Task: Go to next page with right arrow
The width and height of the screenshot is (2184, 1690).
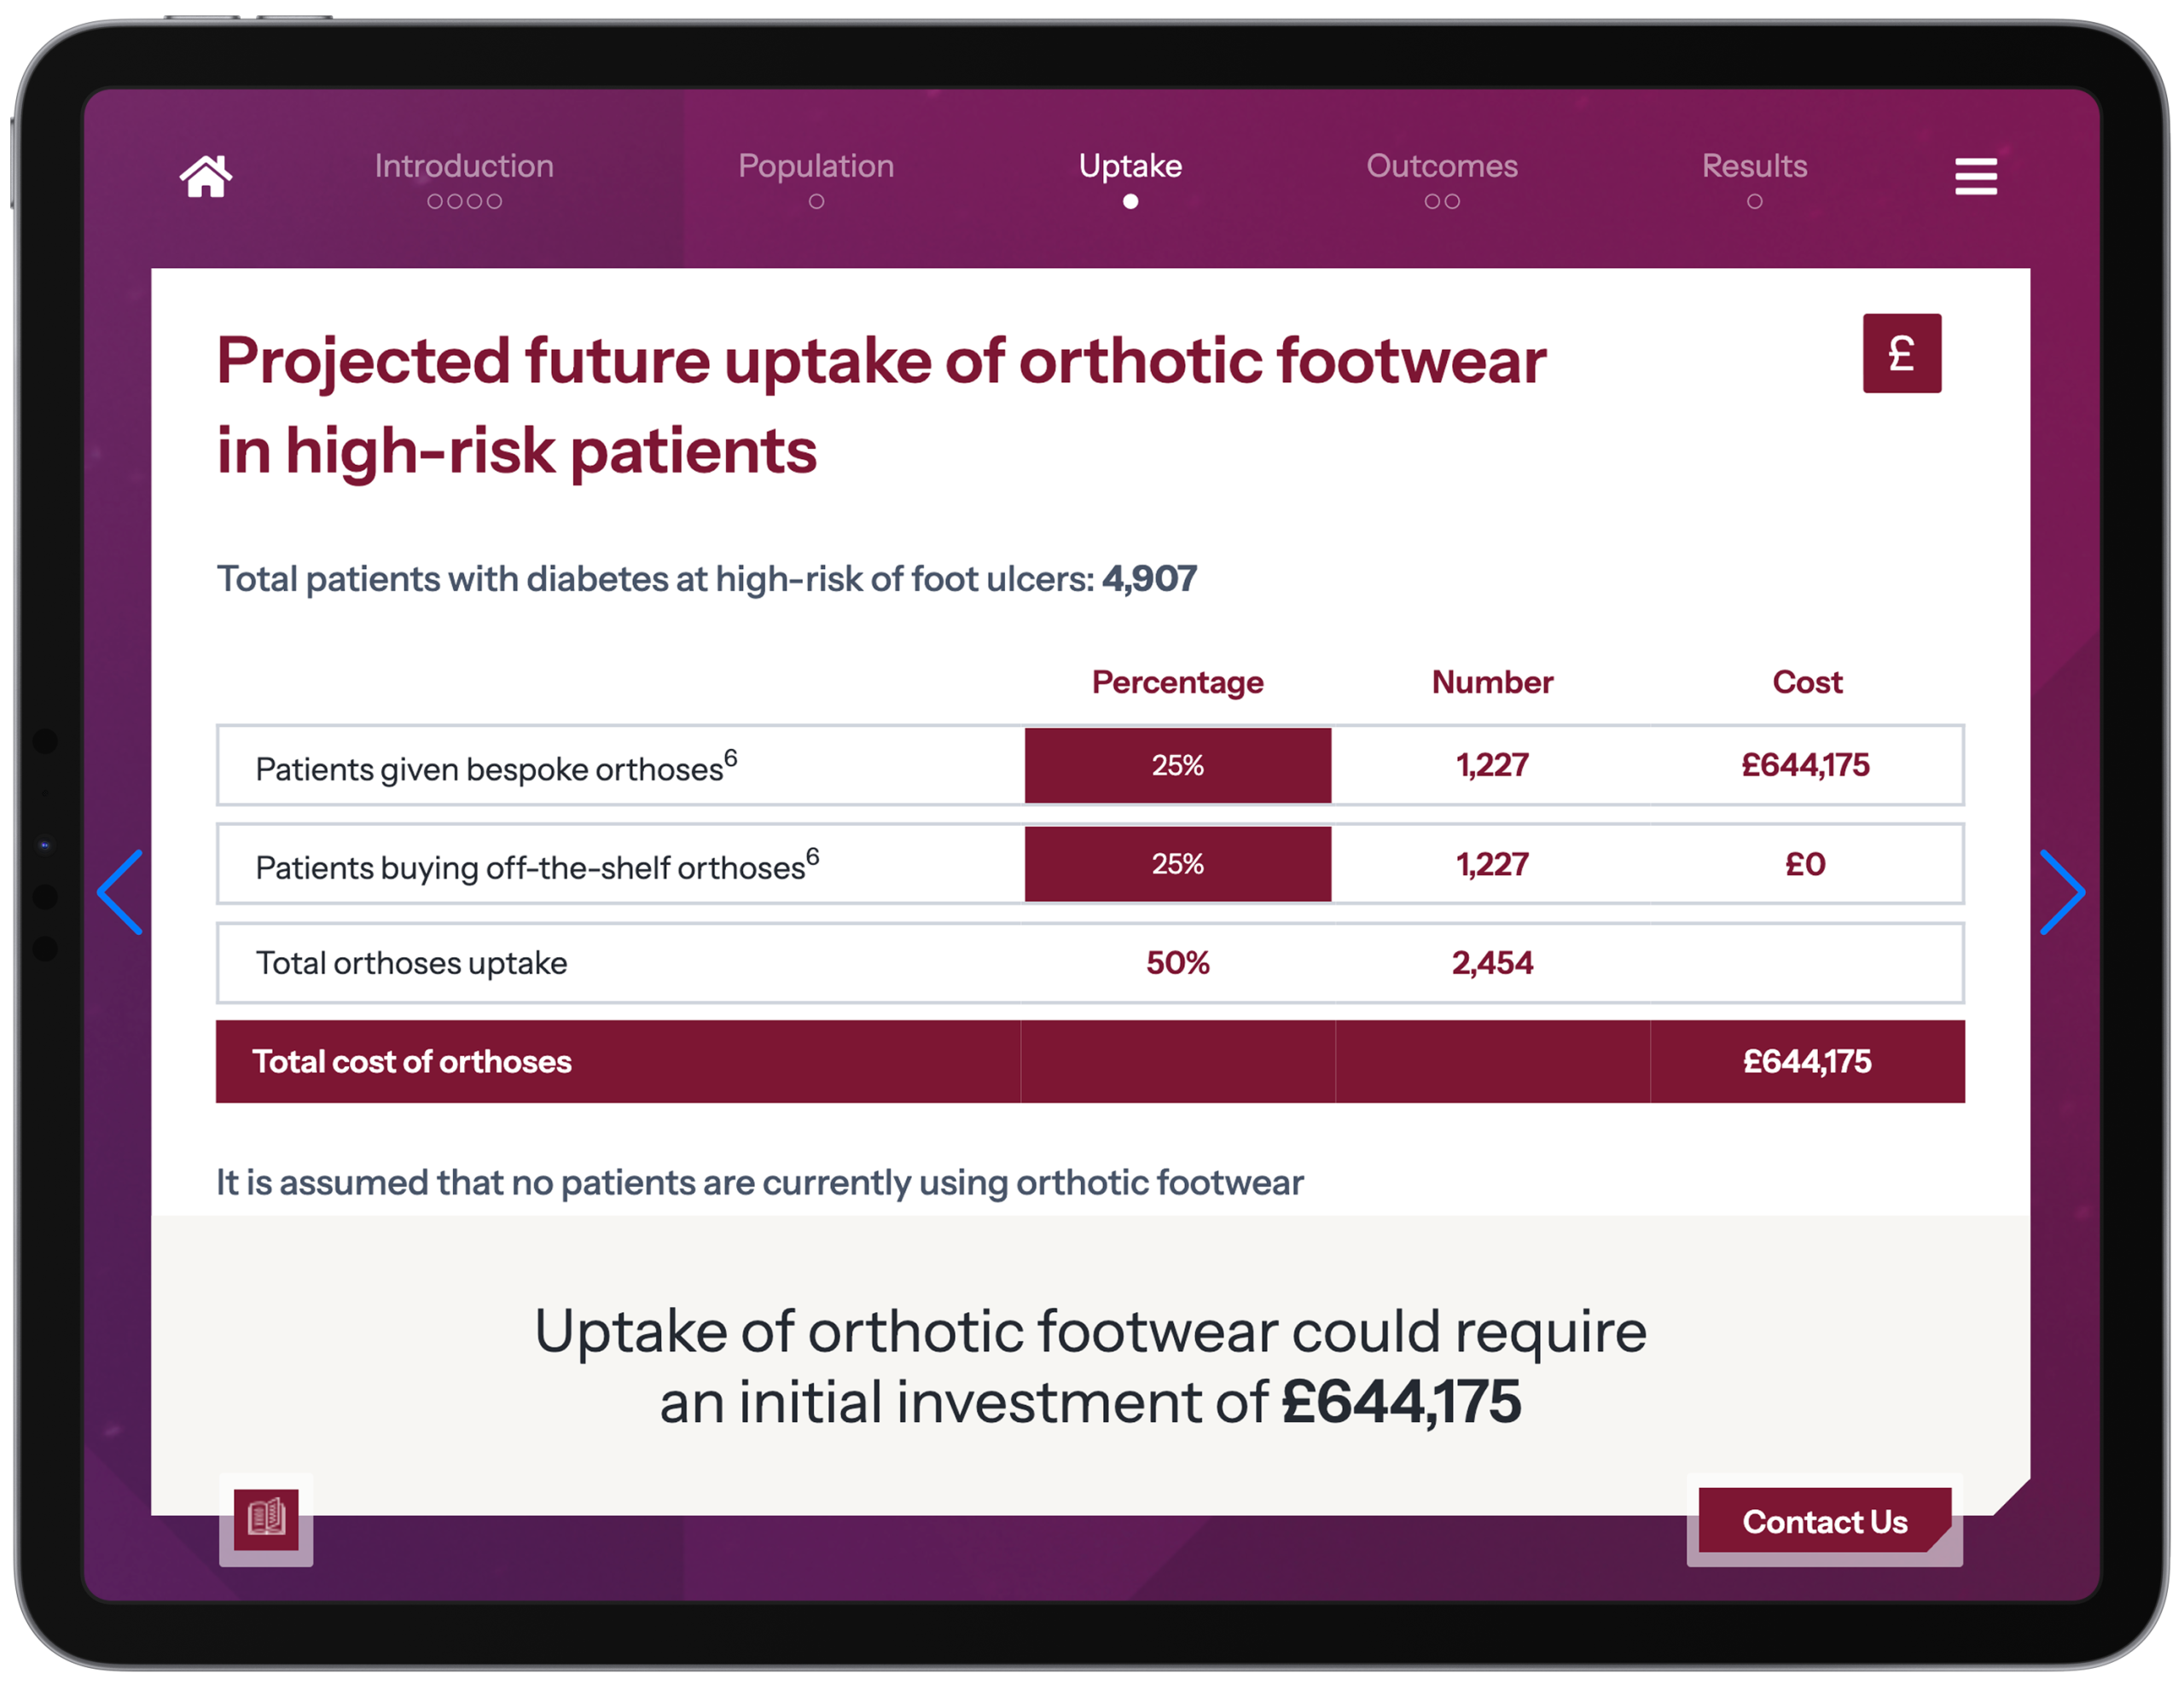Action: [2062, 892]
